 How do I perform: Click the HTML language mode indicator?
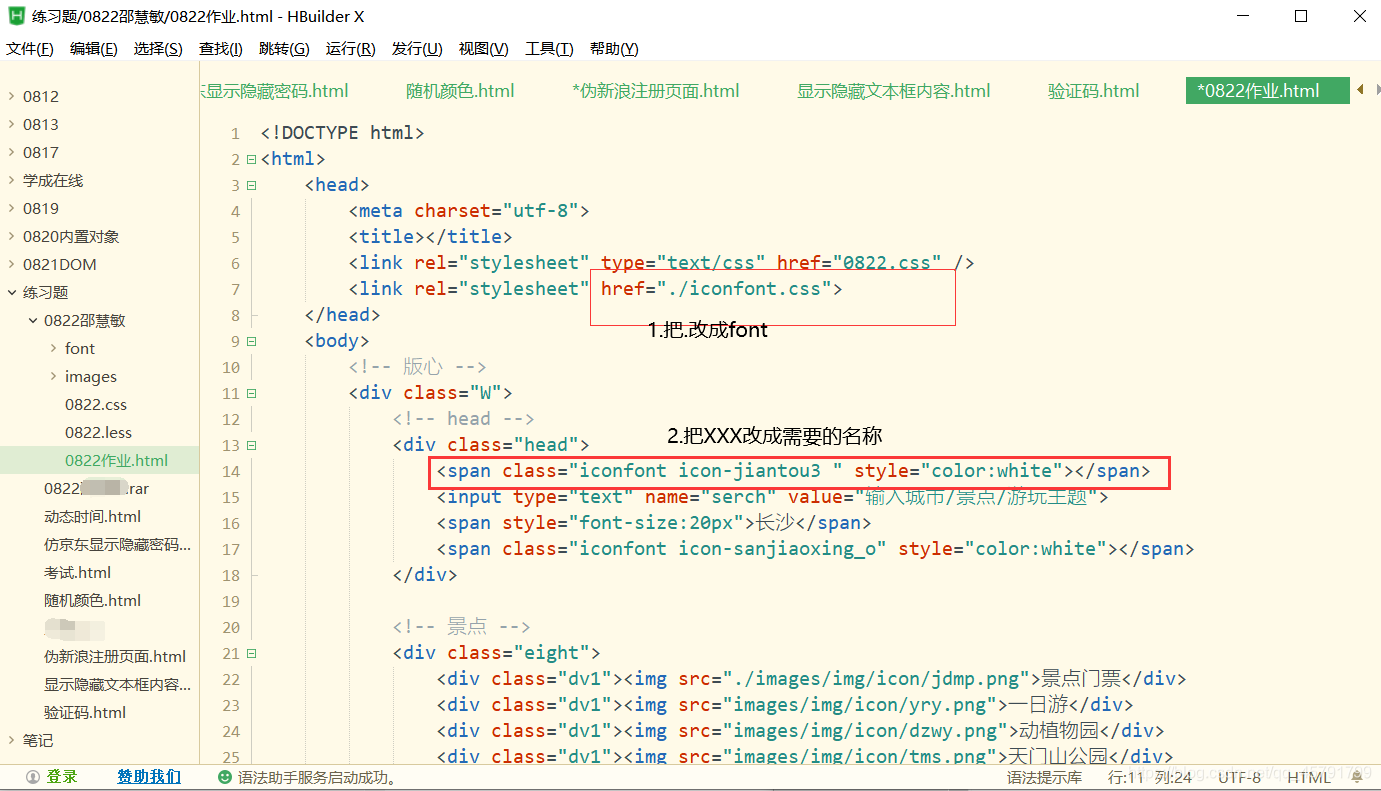pos(1309,777)
